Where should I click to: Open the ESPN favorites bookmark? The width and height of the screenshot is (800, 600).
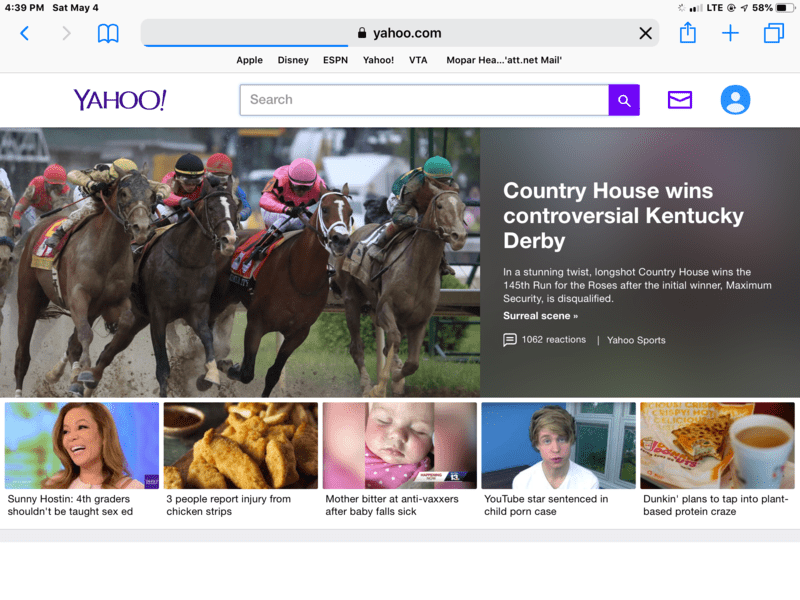[335, 60]
